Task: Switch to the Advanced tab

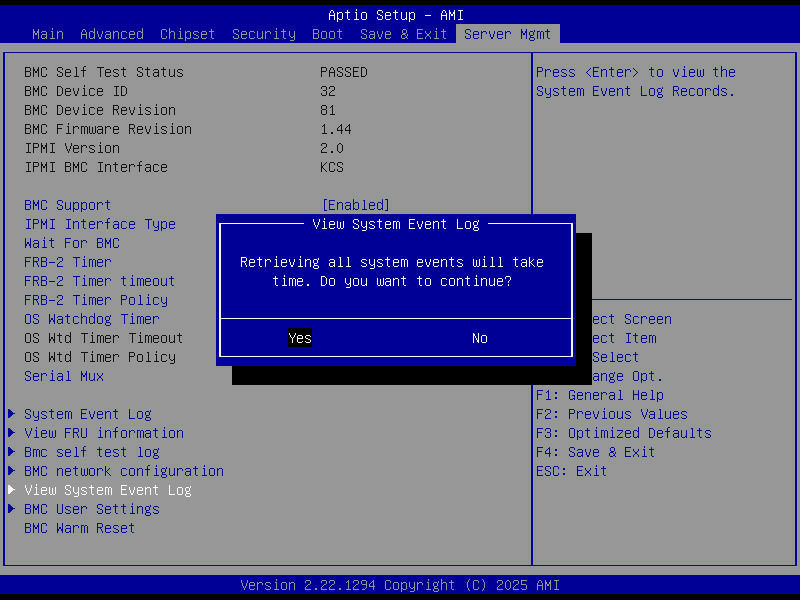Action: click(111, 33)
